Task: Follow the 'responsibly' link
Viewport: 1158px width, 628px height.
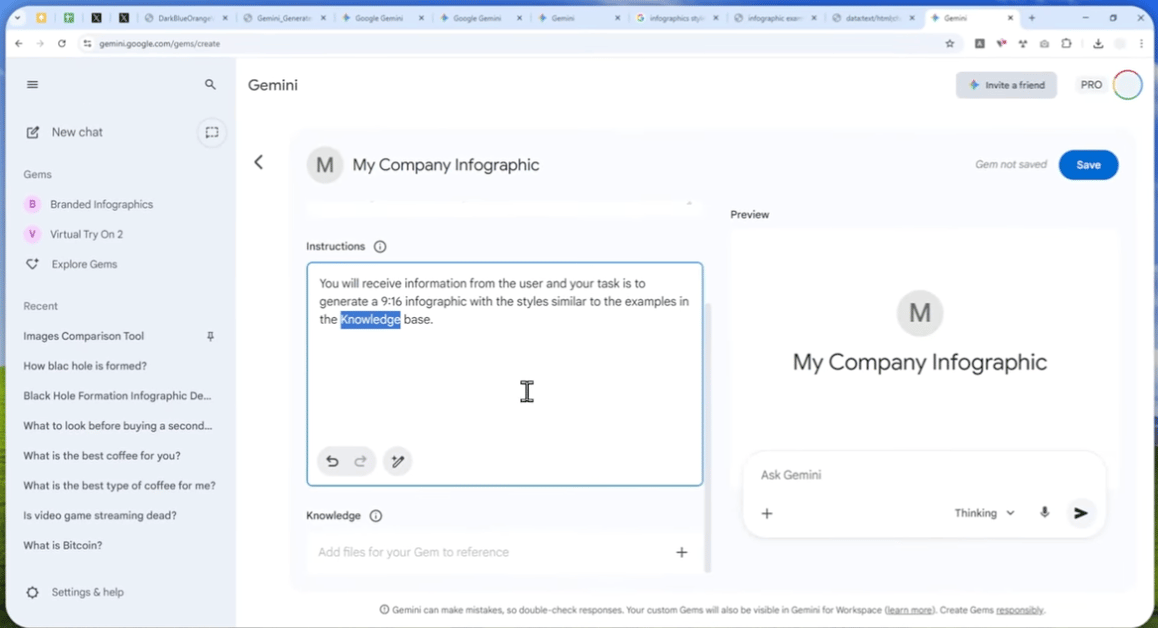Action: click(1019, 610)
